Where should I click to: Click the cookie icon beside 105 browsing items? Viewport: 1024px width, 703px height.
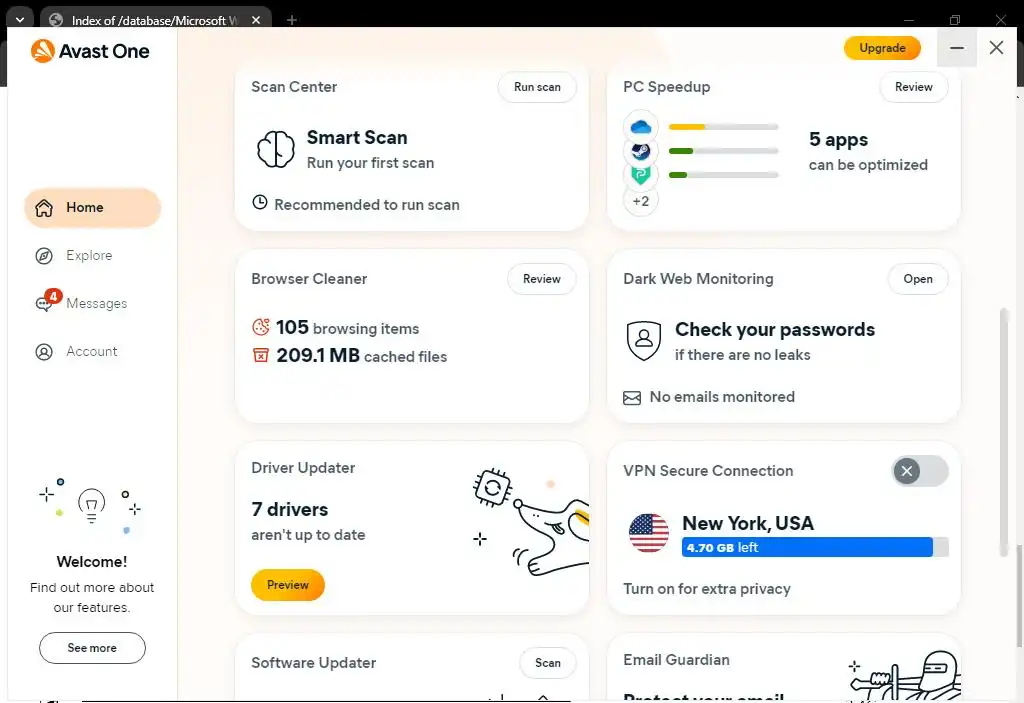click(x=261, y=327)
